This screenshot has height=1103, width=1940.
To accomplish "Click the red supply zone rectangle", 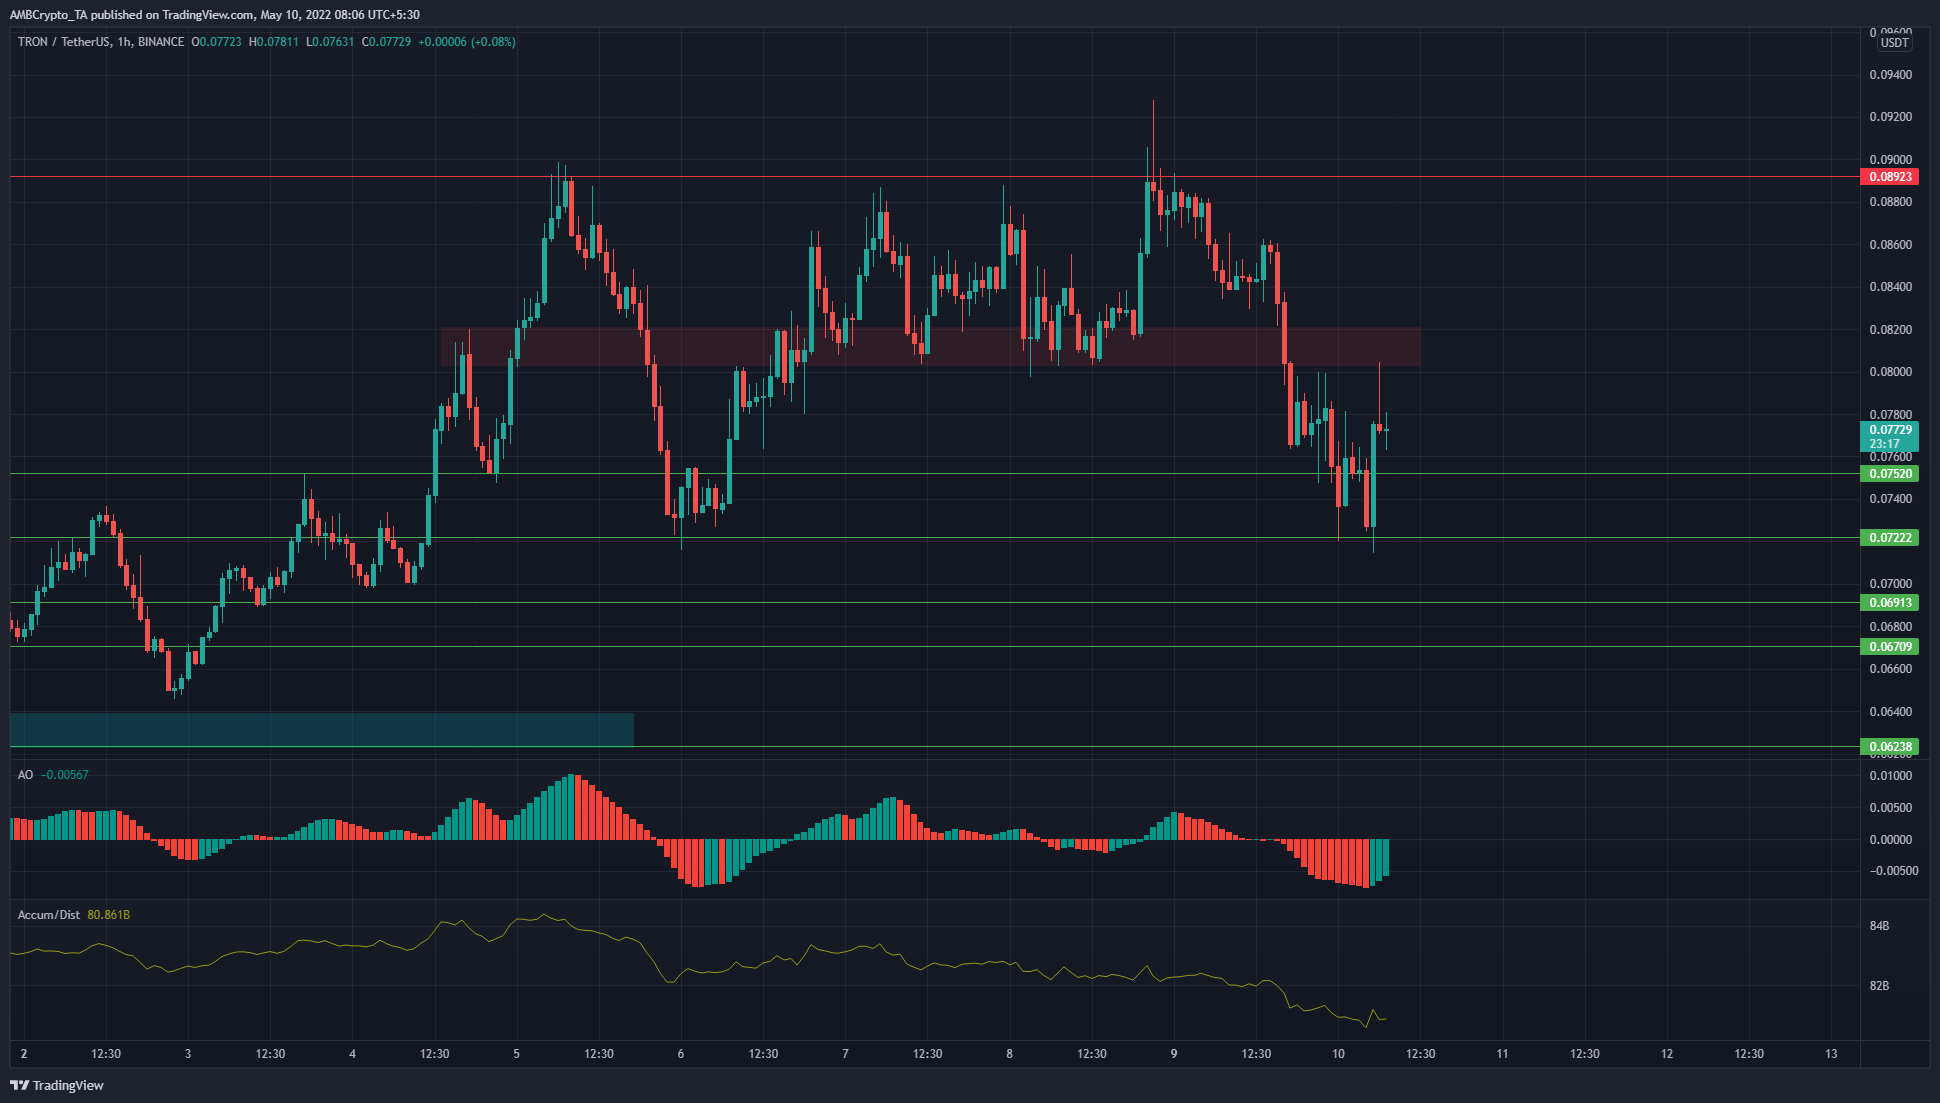I will [x=931, y=346].
